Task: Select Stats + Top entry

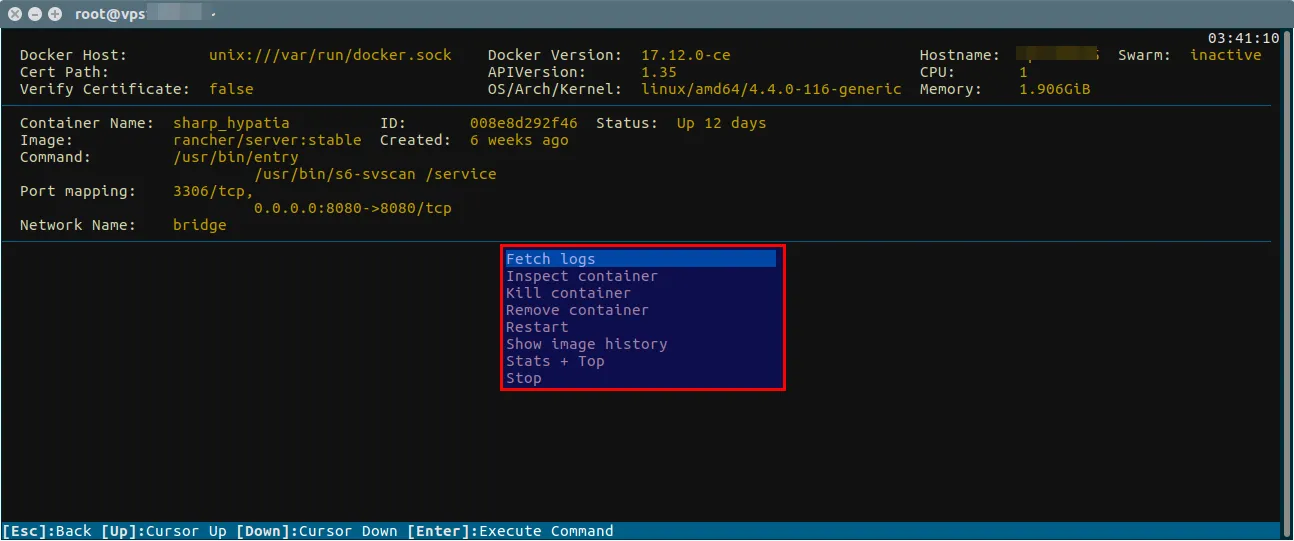Action: [x=555, y=361]
